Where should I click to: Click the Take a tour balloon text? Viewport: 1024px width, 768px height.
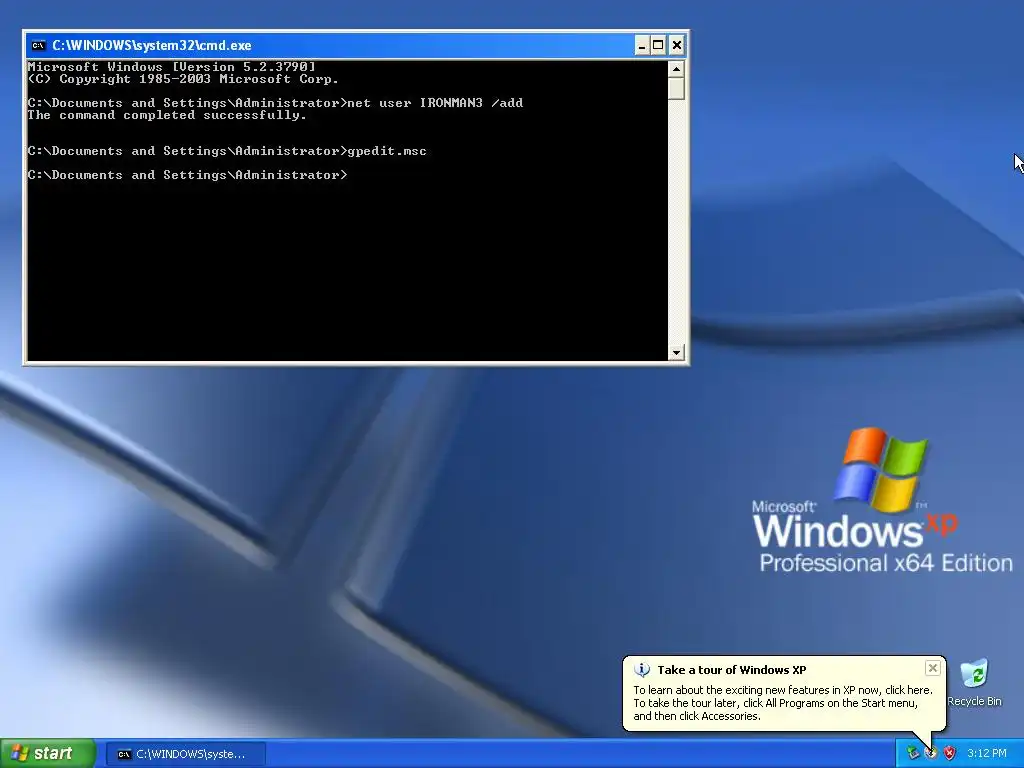(x=783, y=703)
